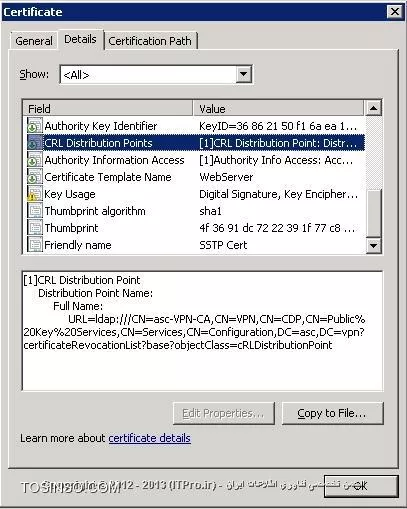Open the certificate details help link

coord(150,438)
